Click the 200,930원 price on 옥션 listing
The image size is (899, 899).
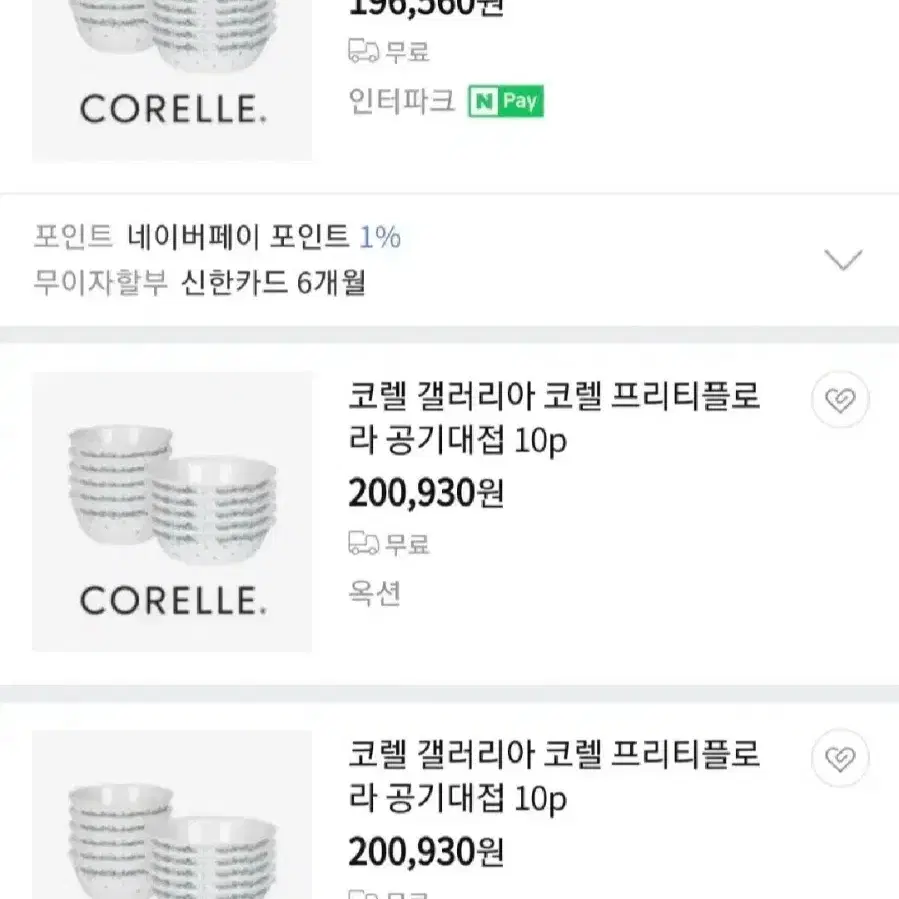point(426,493)
